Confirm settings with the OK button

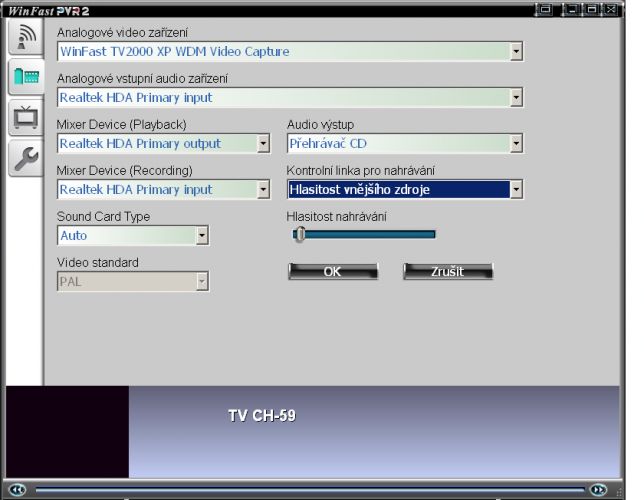tap(333, 272)
